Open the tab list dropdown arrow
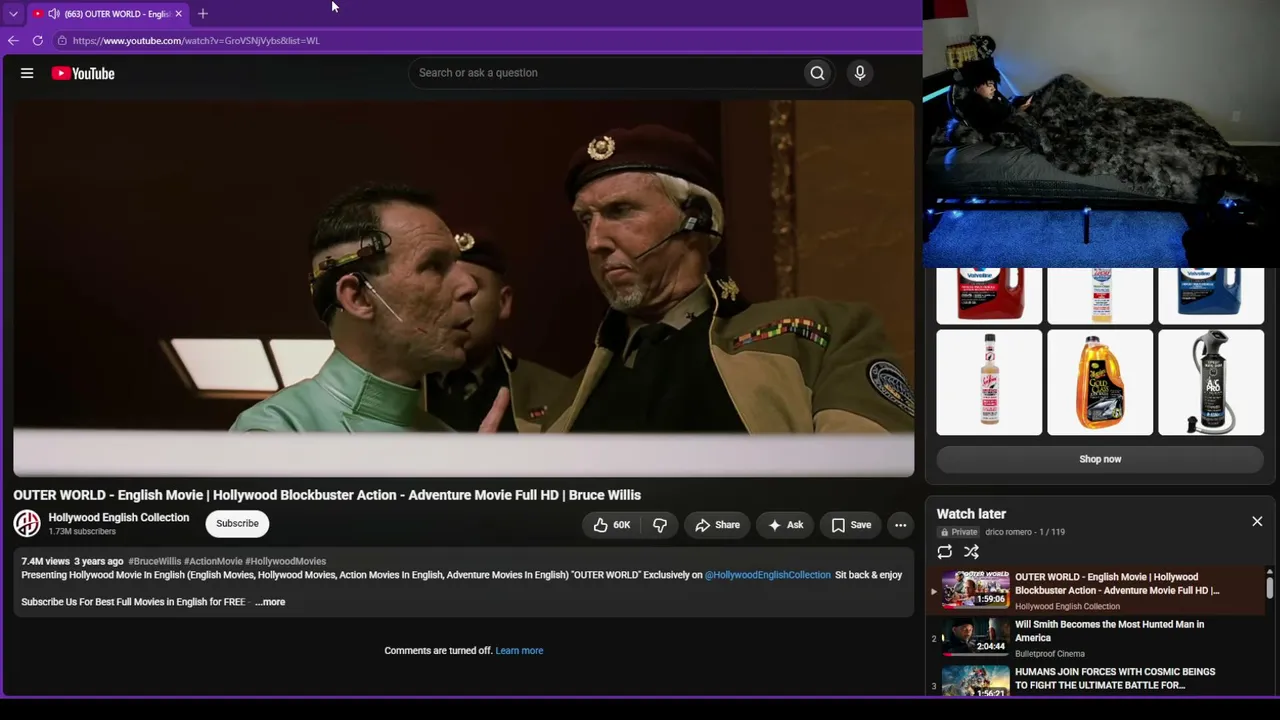1280x720 pixels. tap(13, 14)
